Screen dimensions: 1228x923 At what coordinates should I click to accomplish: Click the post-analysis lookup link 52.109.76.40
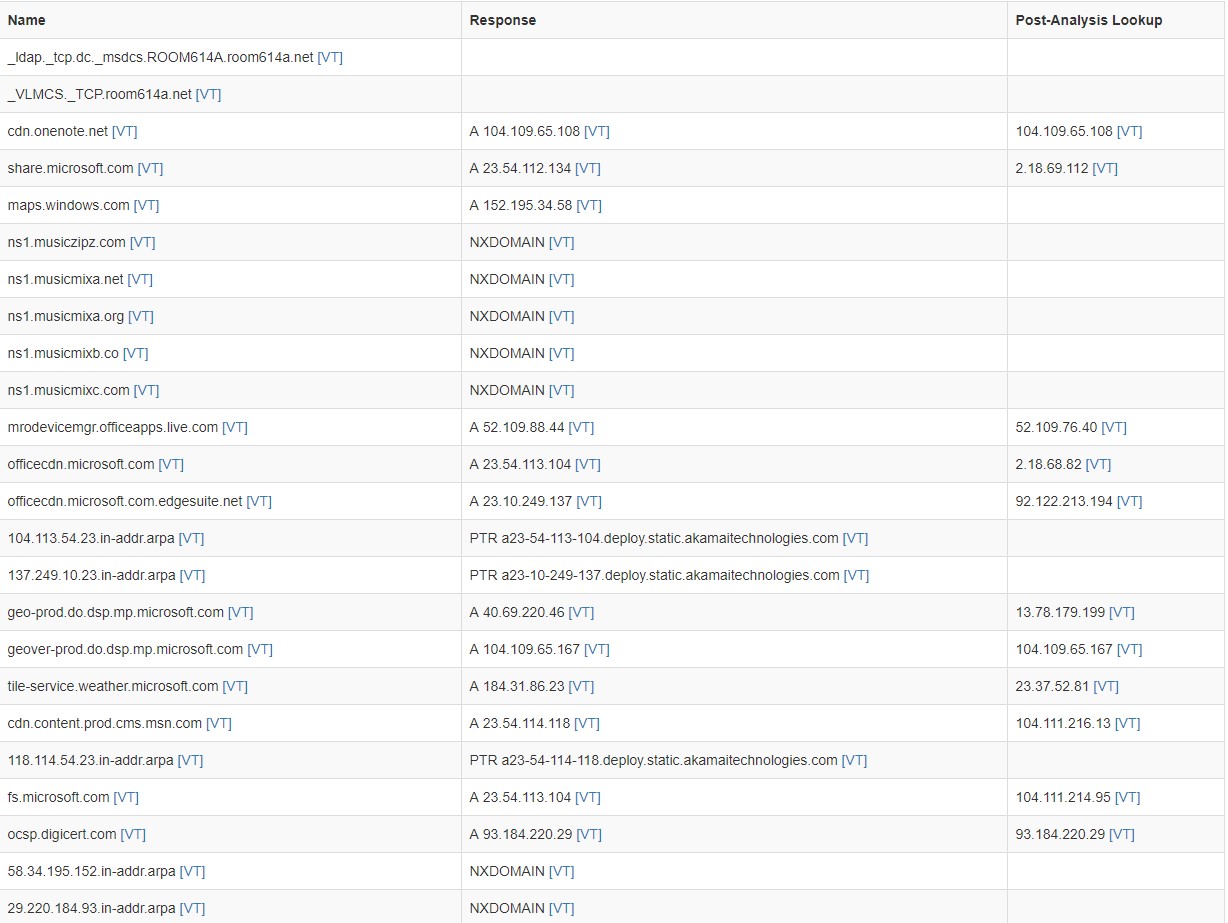pyautogui.click(x=1056, y=427)
